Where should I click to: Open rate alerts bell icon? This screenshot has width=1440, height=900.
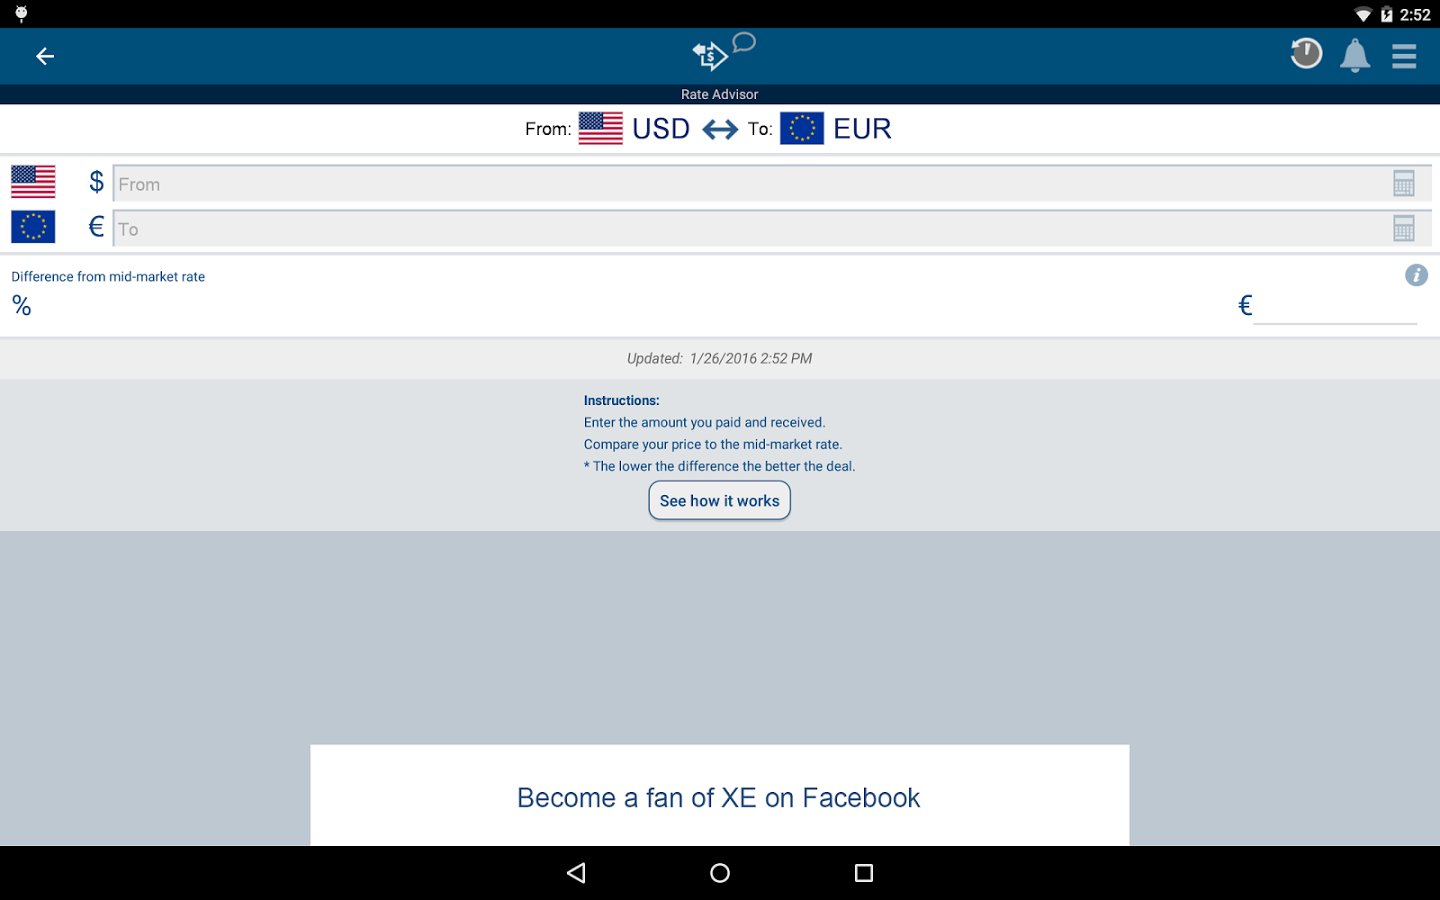pos(1355,56)
